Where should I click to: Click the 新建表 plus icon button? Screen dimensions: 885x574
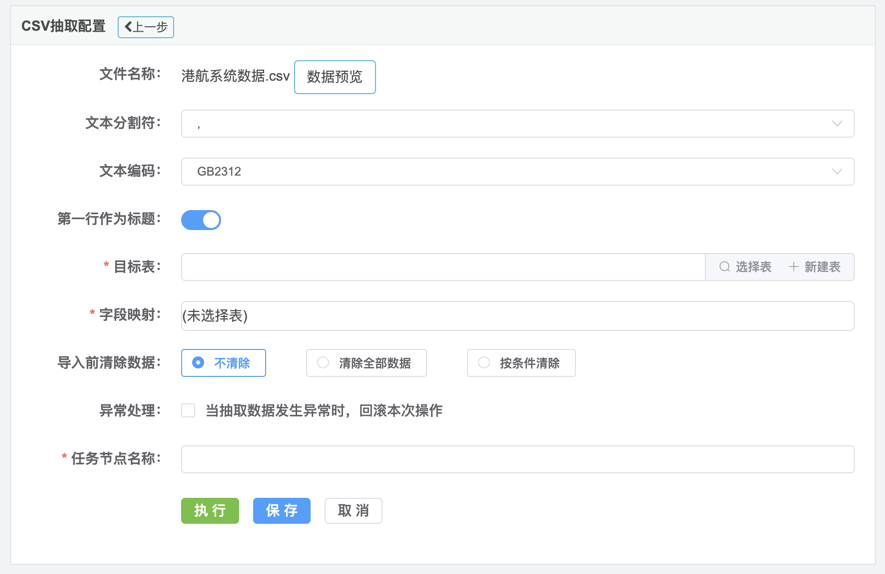(x=815, y=267)
